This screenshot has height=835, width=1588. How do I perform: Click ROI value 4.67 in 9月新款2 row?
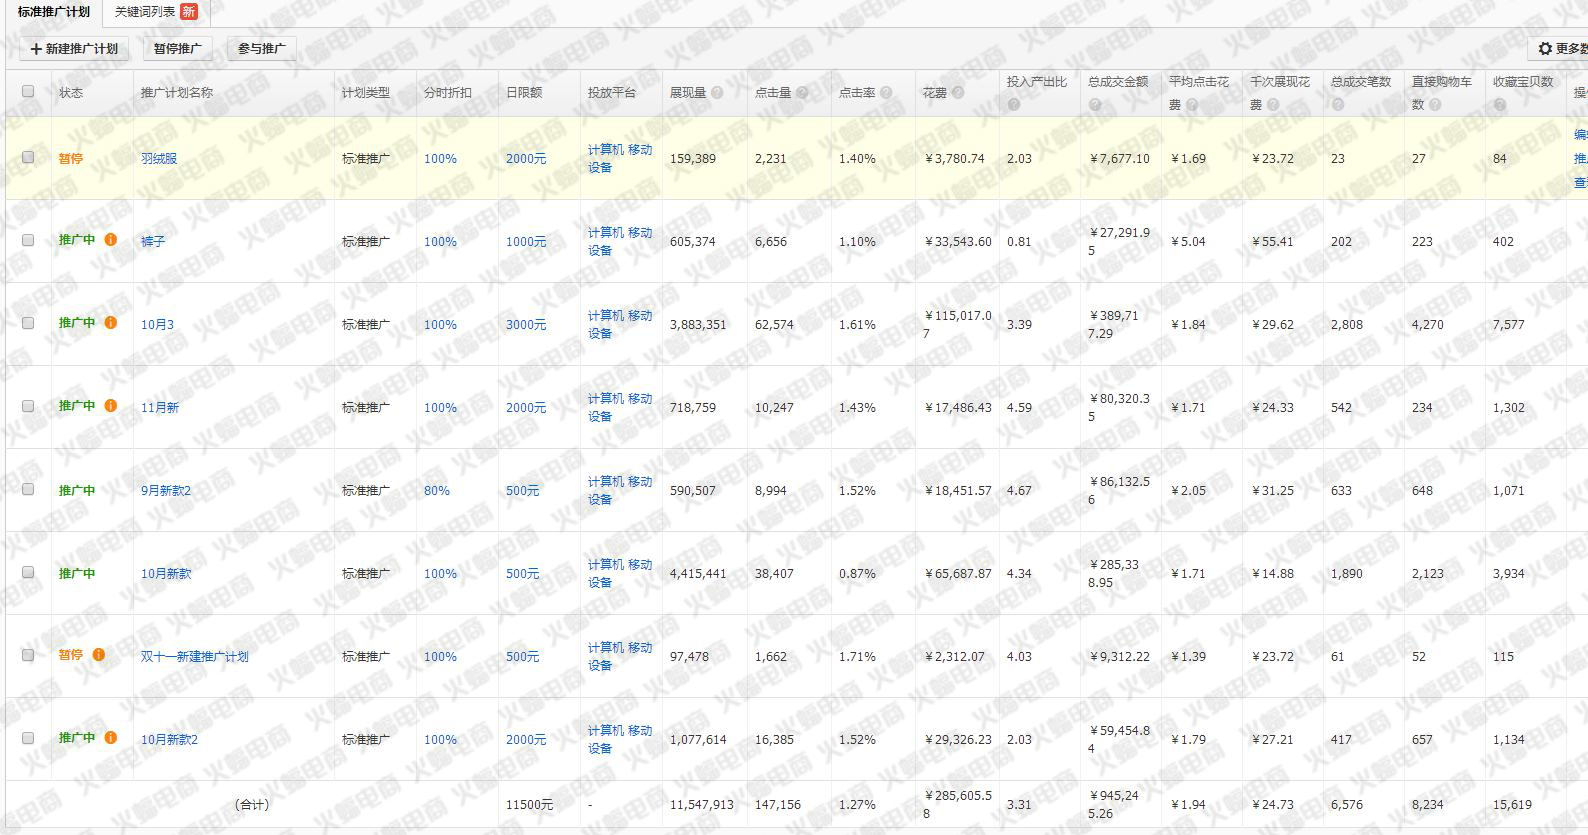(1019, 491)
